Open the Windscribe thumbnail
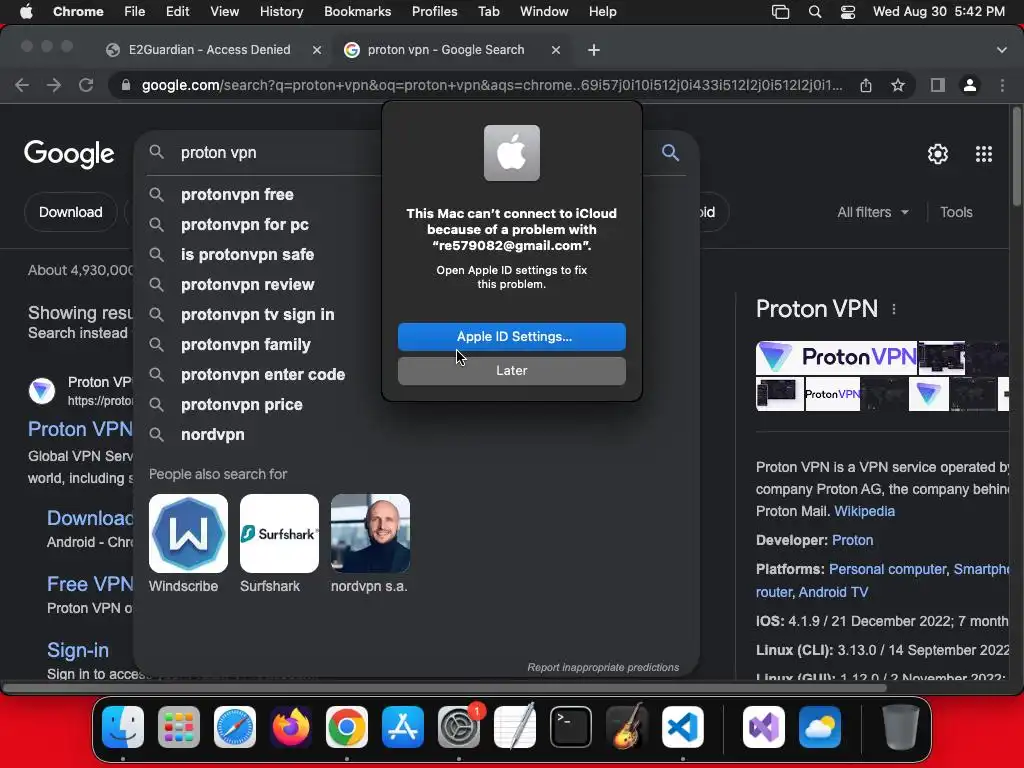This screenshot has height=768, width=1024. pos(188,534)
